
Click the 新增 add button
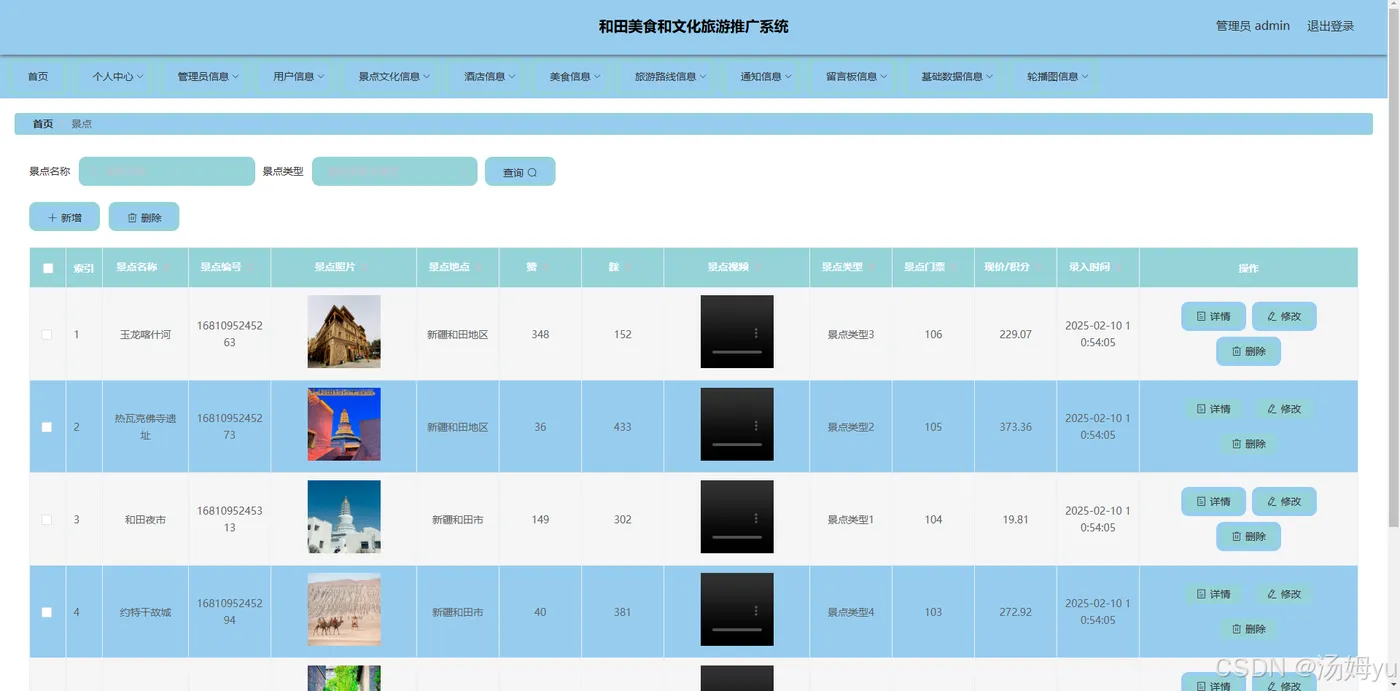pos(64,217)
